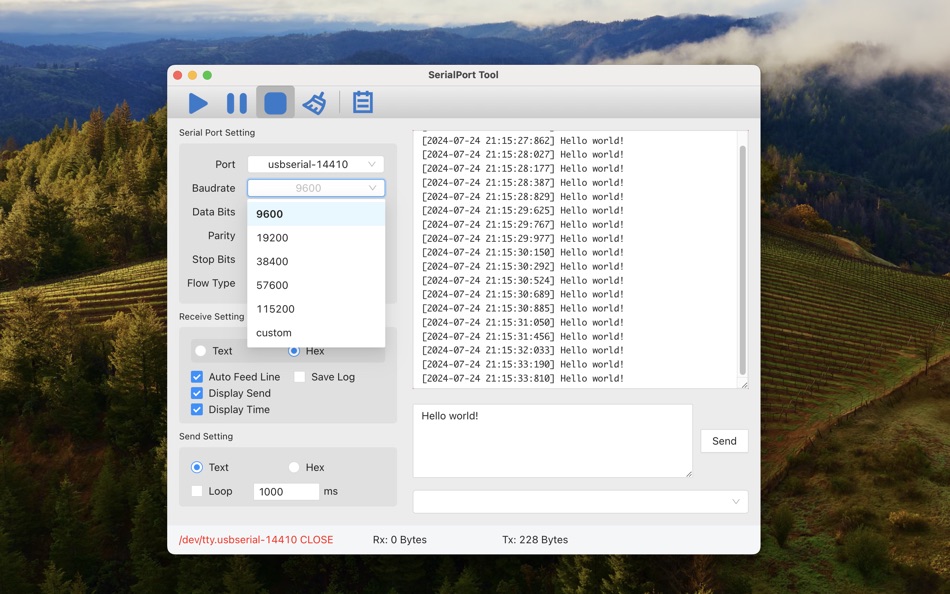Toggle off Display Time

click(196, 409)
